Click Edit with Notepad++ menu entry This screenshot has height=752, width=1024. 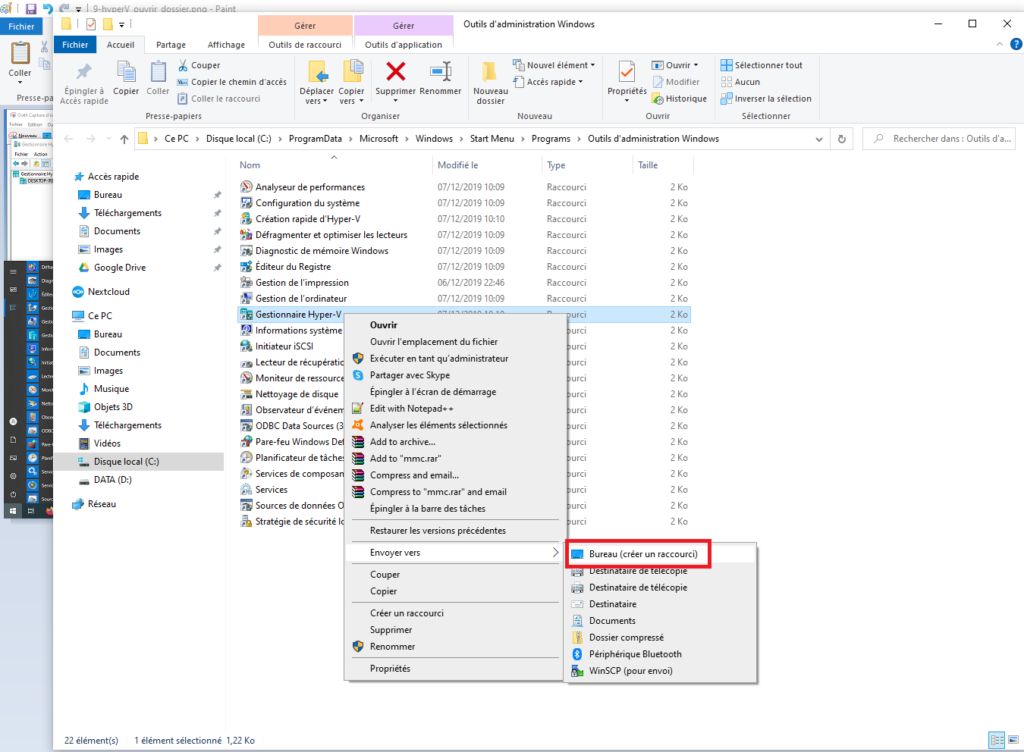tap(411, 409)
